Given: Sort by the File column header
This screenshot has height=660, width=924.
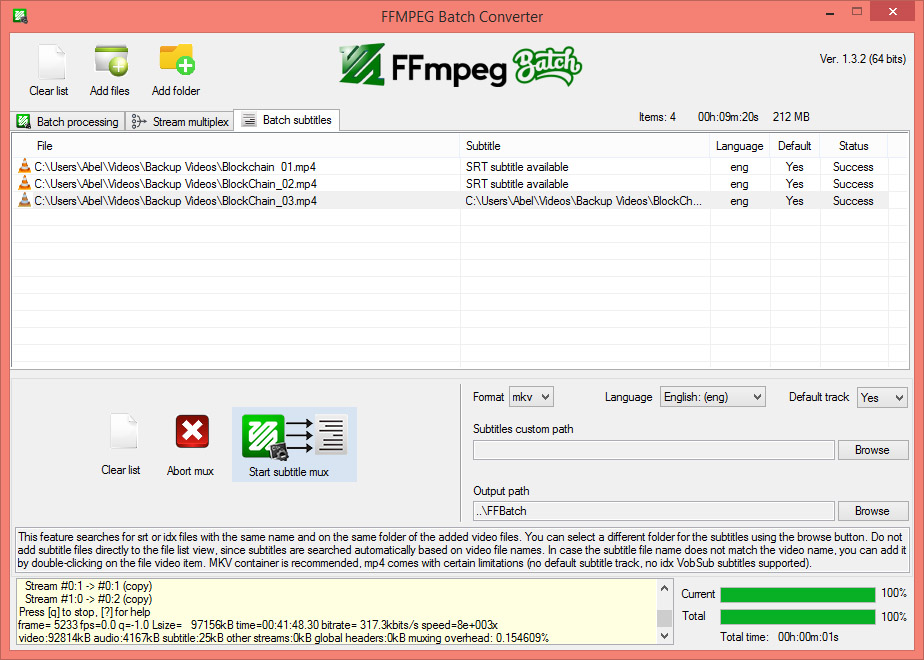Looking at the screenshot, I should (236, 146).
